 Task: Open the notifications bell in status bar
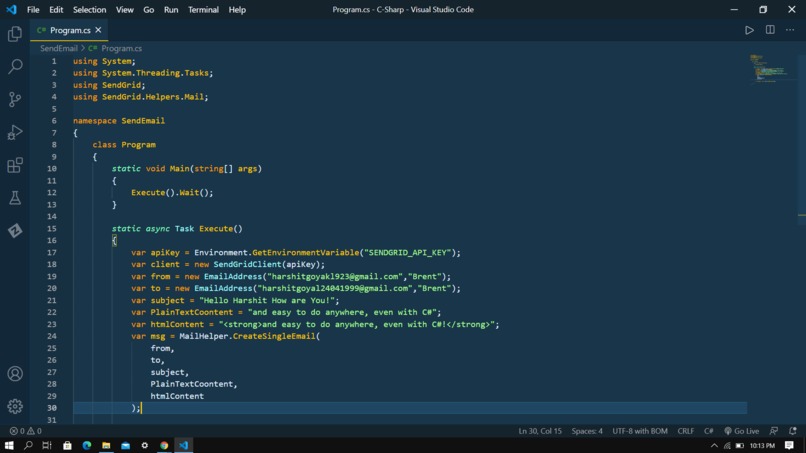793,431
